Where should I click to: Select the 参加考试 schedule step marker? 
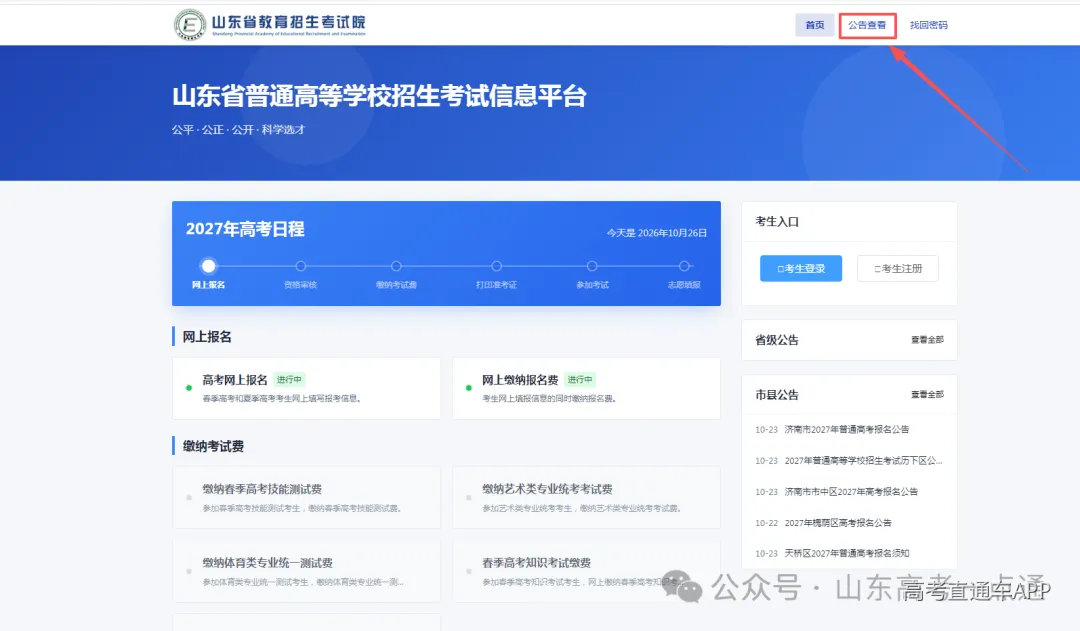[592, 266]
